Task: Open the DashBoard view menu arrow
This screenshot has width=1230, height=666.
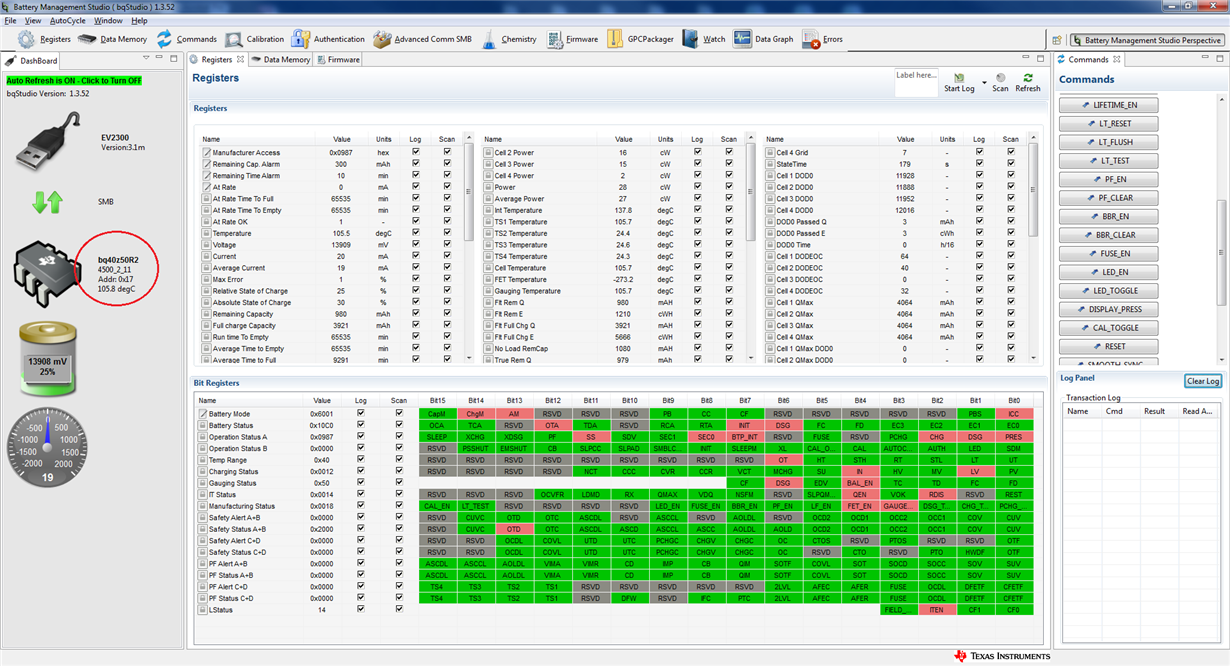Action: click(146, 60)
